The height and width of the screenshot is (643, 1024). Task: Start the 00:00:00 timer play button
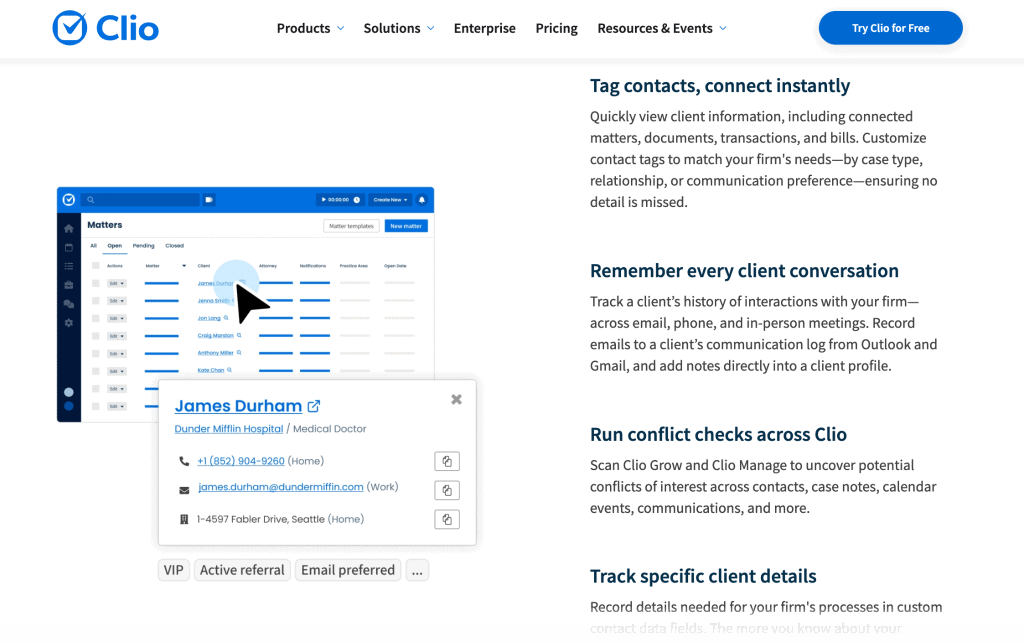(x=323, y=200)
